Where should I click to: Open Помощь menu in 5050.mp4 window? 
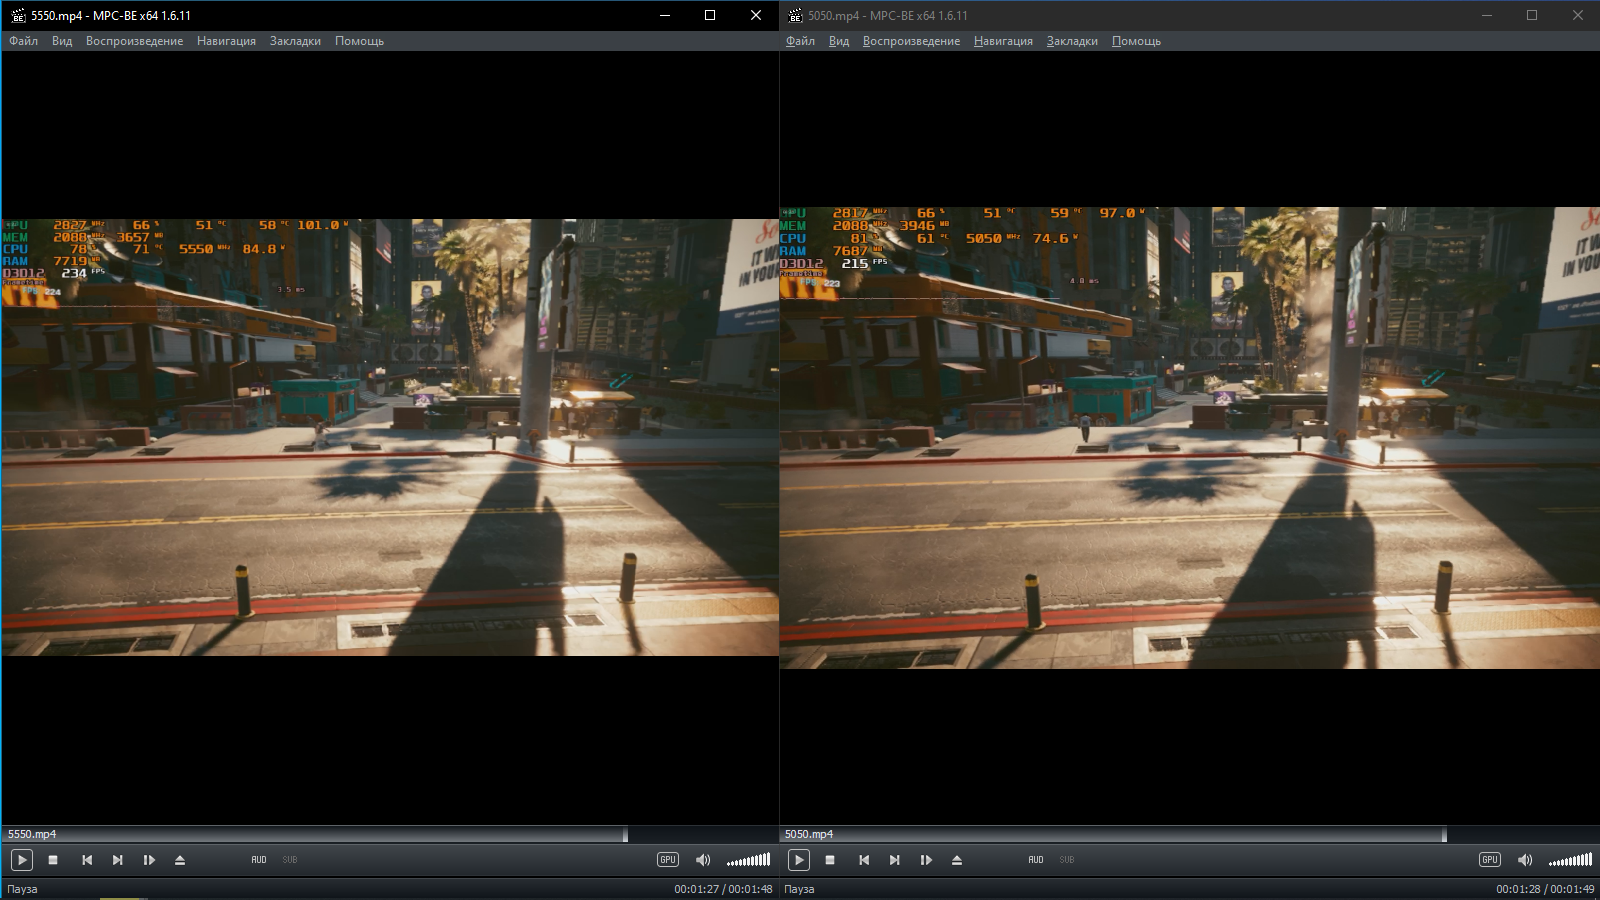click(x=1136, y=41)
